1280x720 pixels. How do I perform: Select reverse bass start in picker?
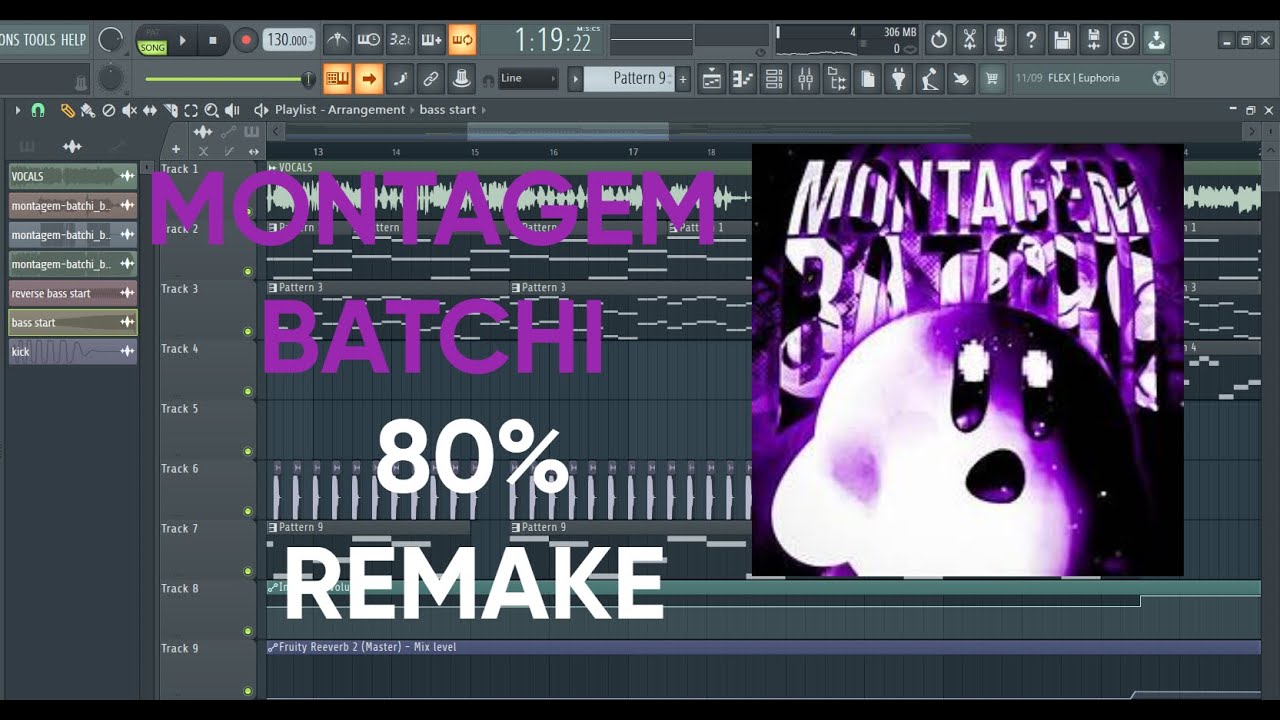pyautogui.click(x=73, y=293)
